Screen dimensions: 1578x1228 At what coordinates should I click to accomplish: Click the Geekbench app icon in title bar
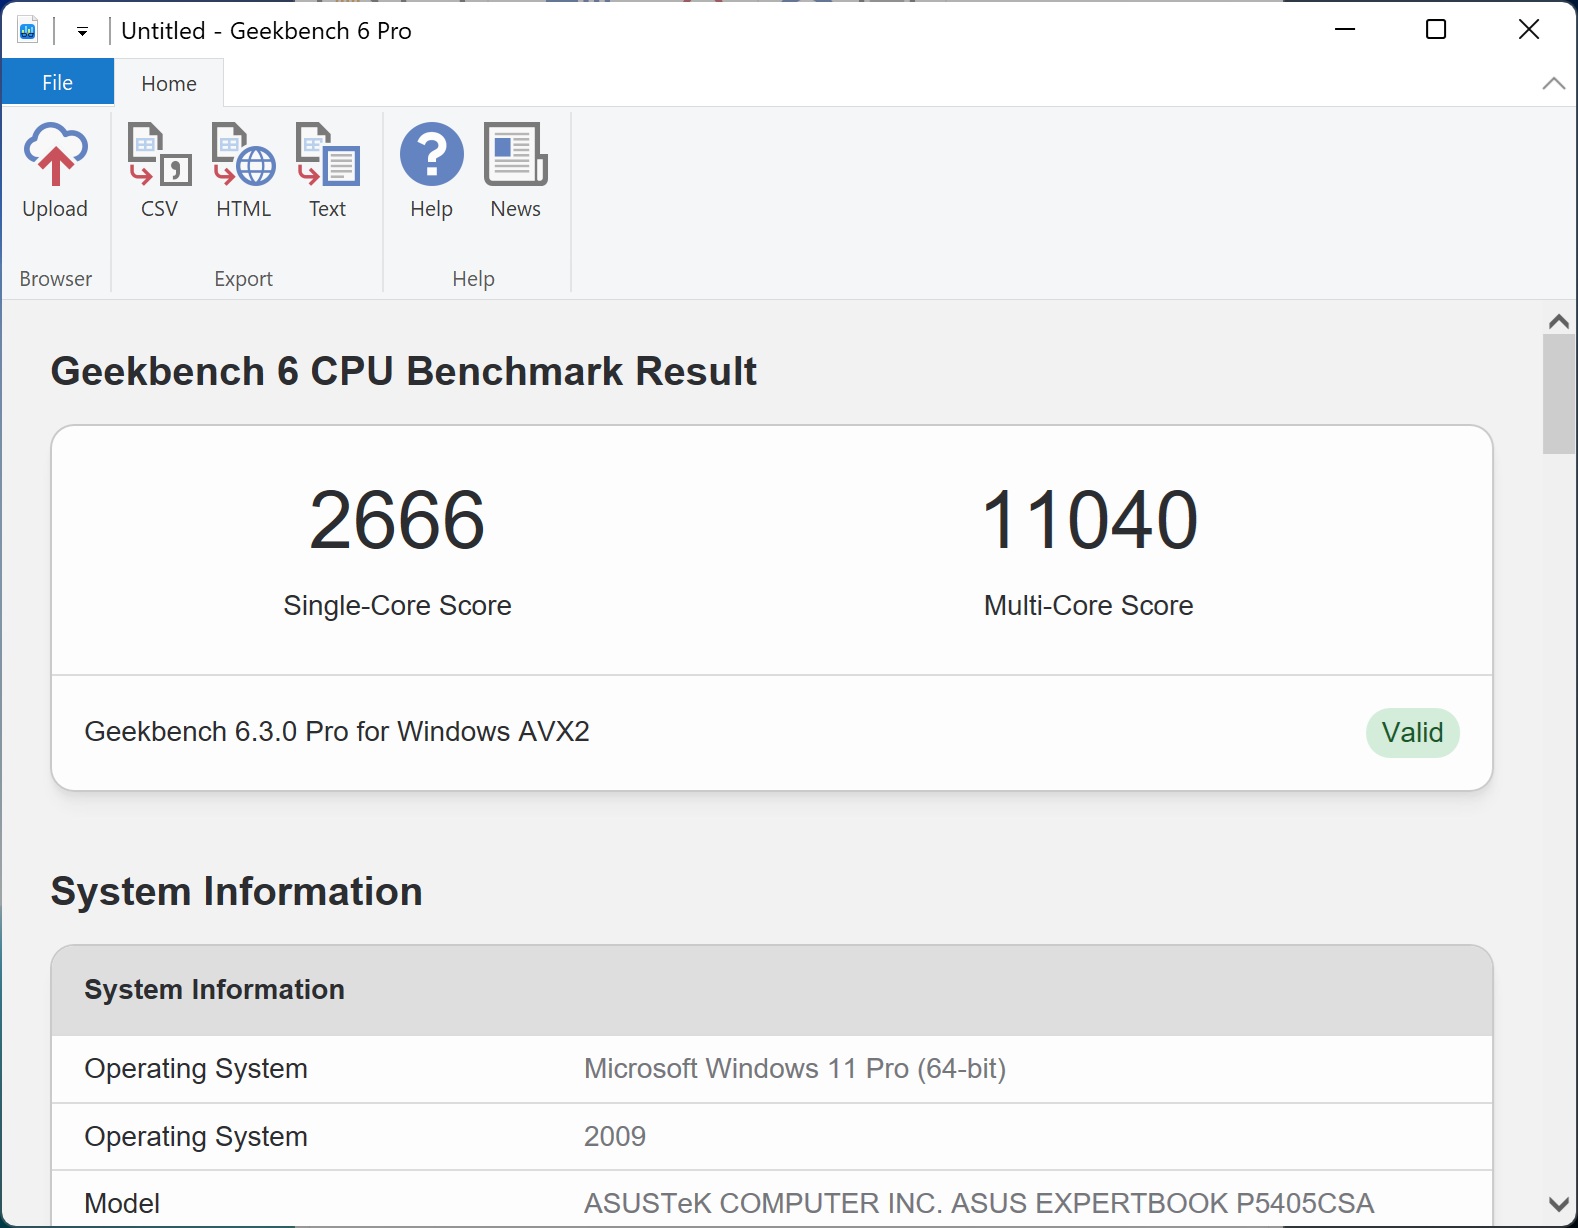pyautogui.click(x=28, y=31)
